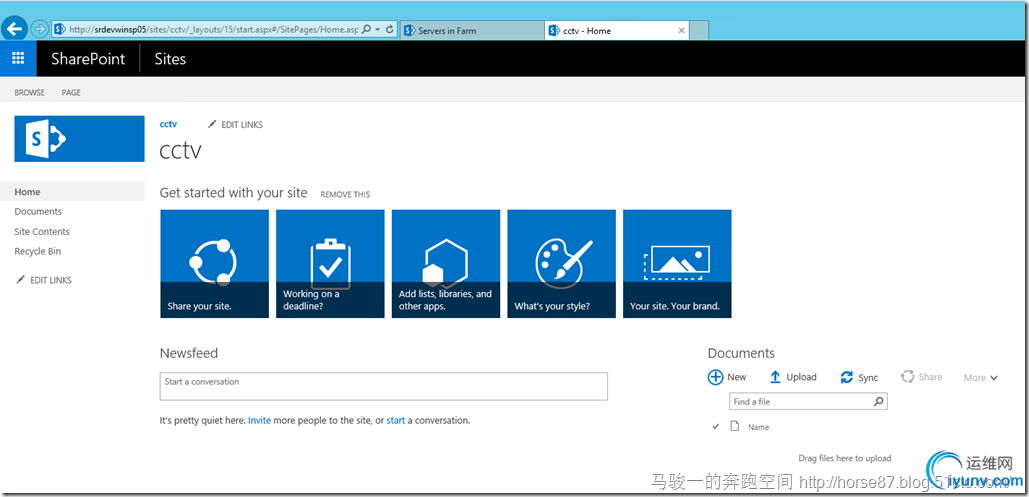Click the Share label in Documents
Screen dimensions: 1029x497
pyautogui.click(x=930, y=377)
